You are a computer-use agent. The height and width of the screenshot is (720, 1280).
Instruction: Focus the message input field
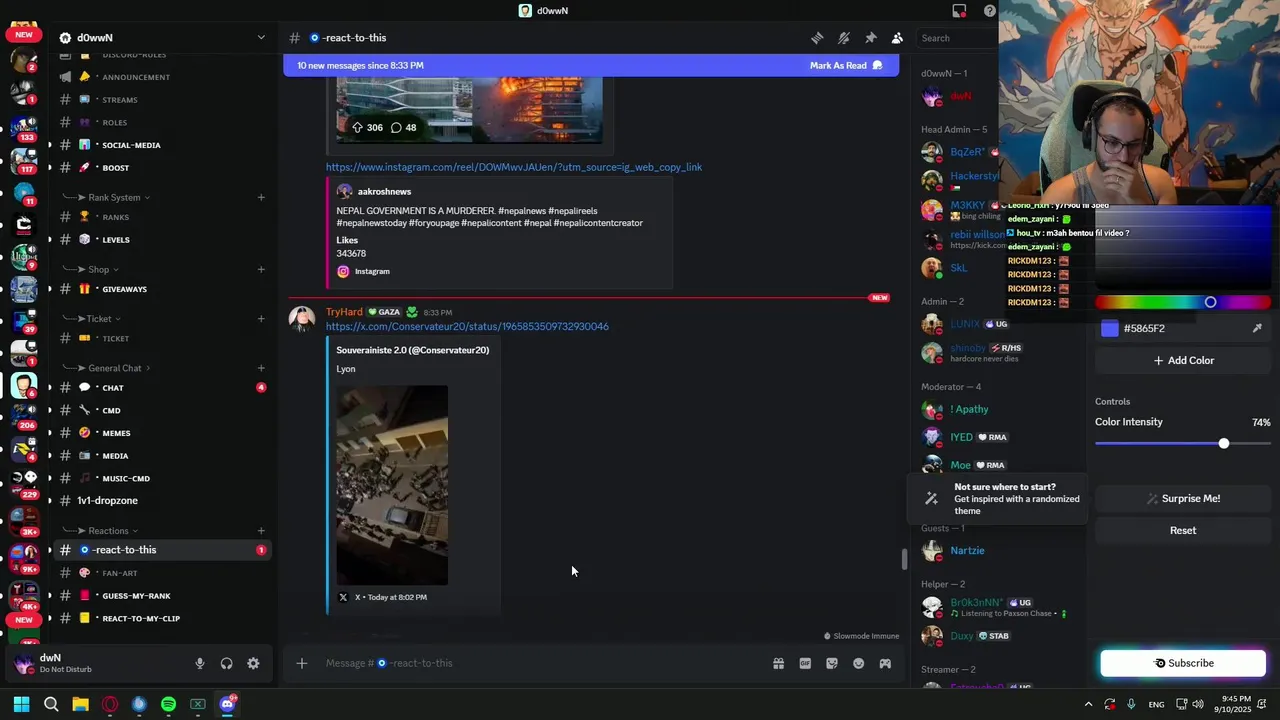pos(540,663)
